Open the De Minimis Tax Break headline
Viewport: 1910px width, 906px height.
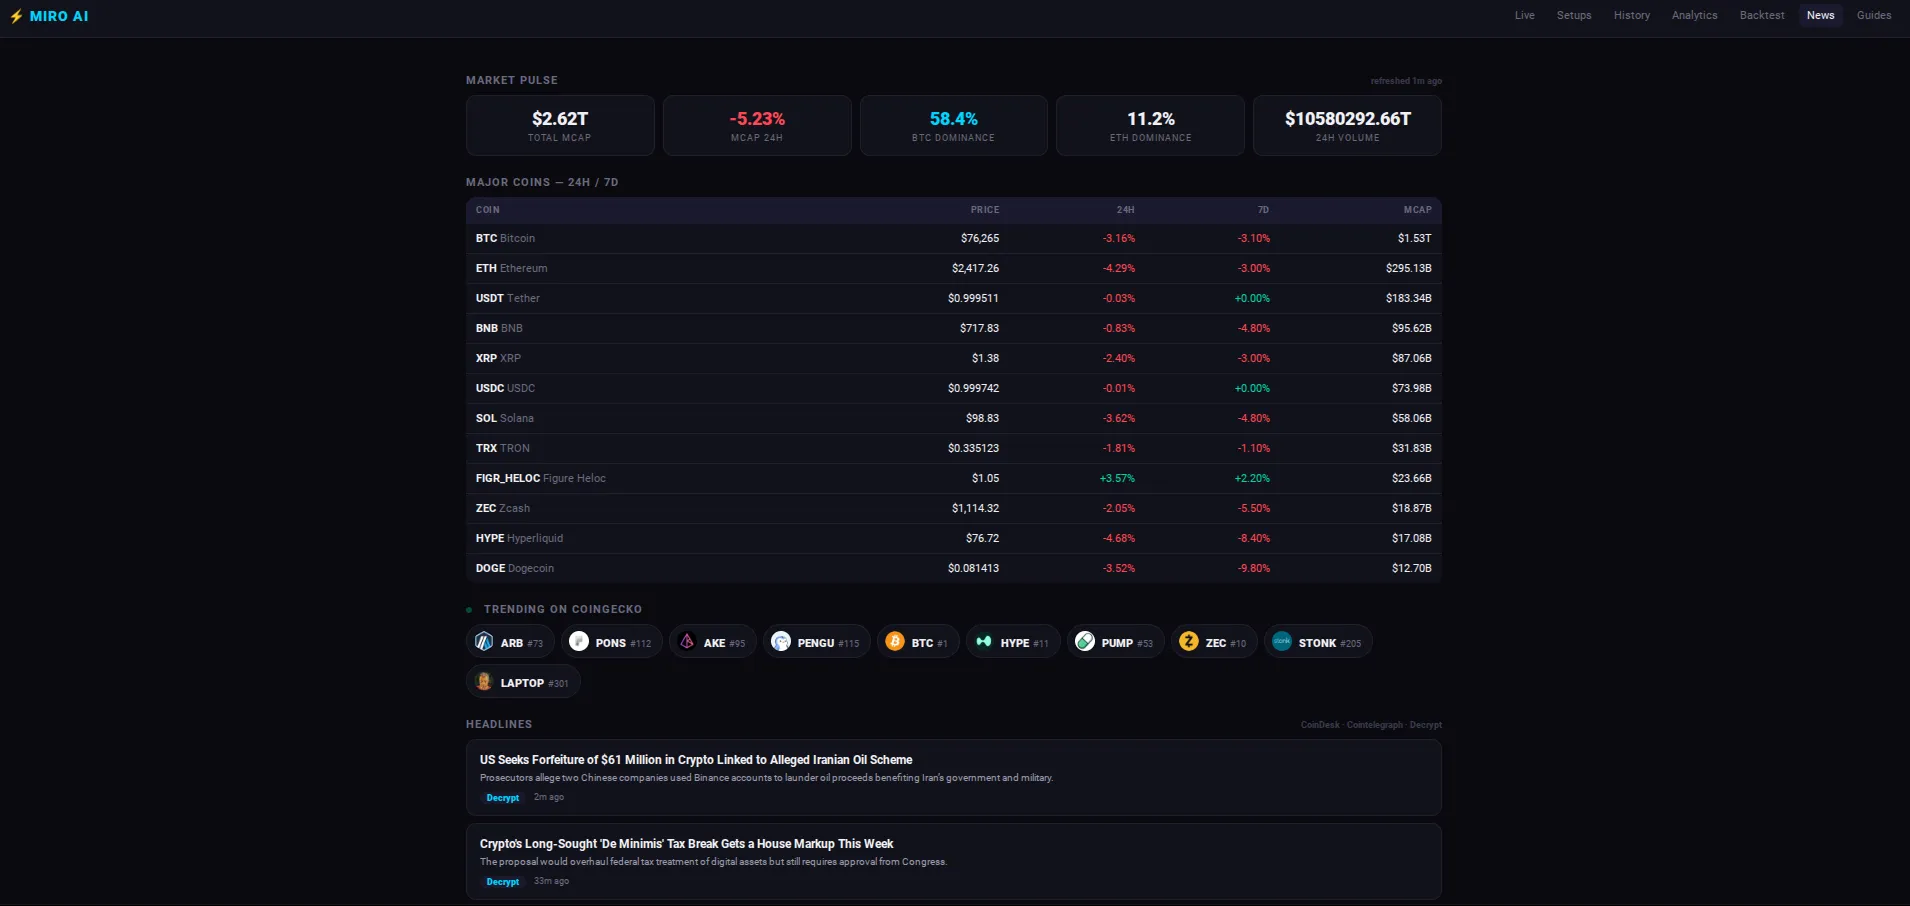point(686,844)
